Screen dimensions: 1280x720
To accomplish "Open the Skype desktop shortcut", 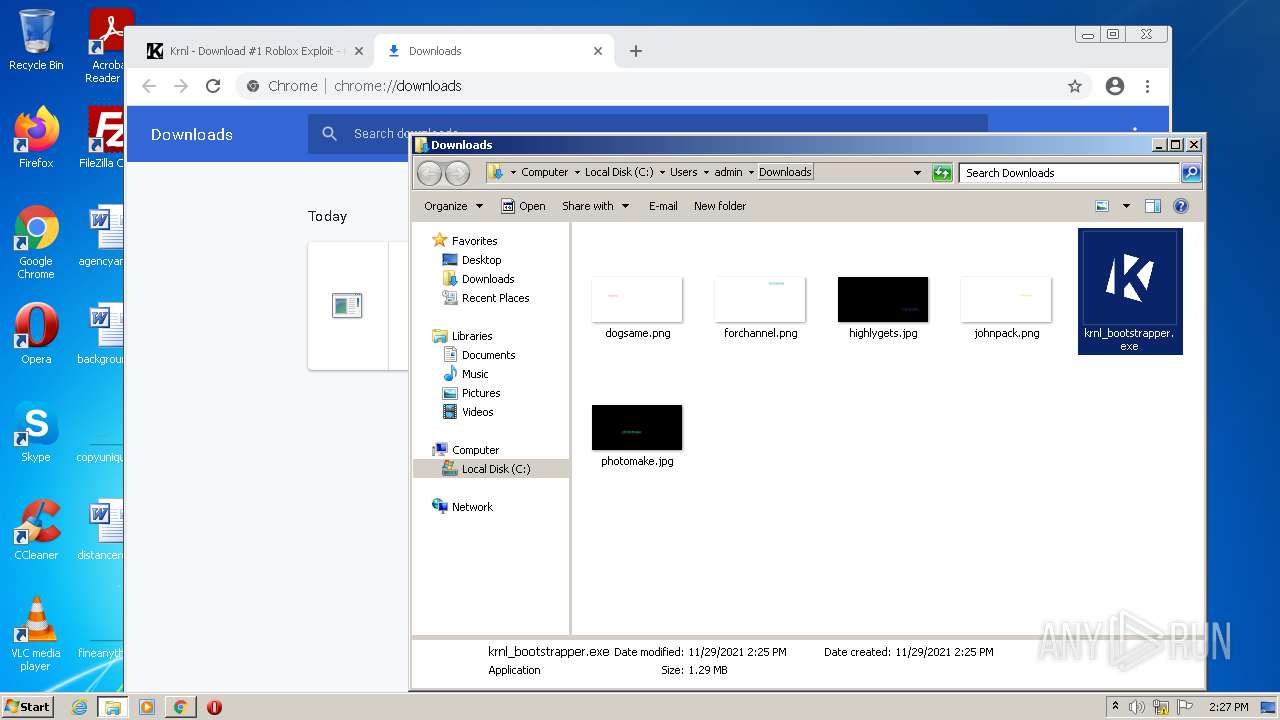I will (36, 433).
